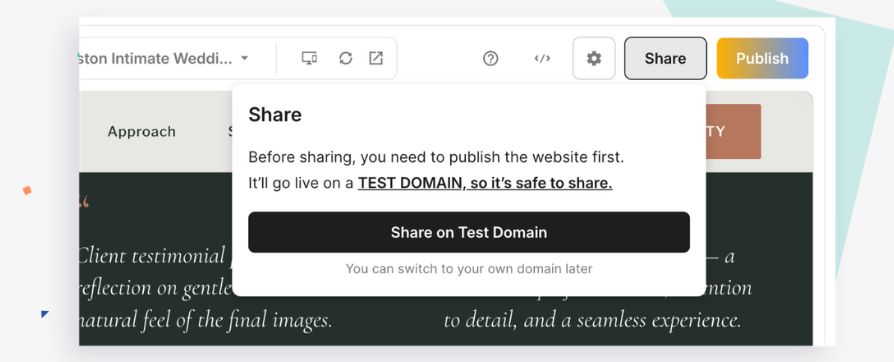The height and width of the screenshot is (362, 894).
Task: Follow the TEST DOMAIN underlined link
Action: click(x=485, y=184)
